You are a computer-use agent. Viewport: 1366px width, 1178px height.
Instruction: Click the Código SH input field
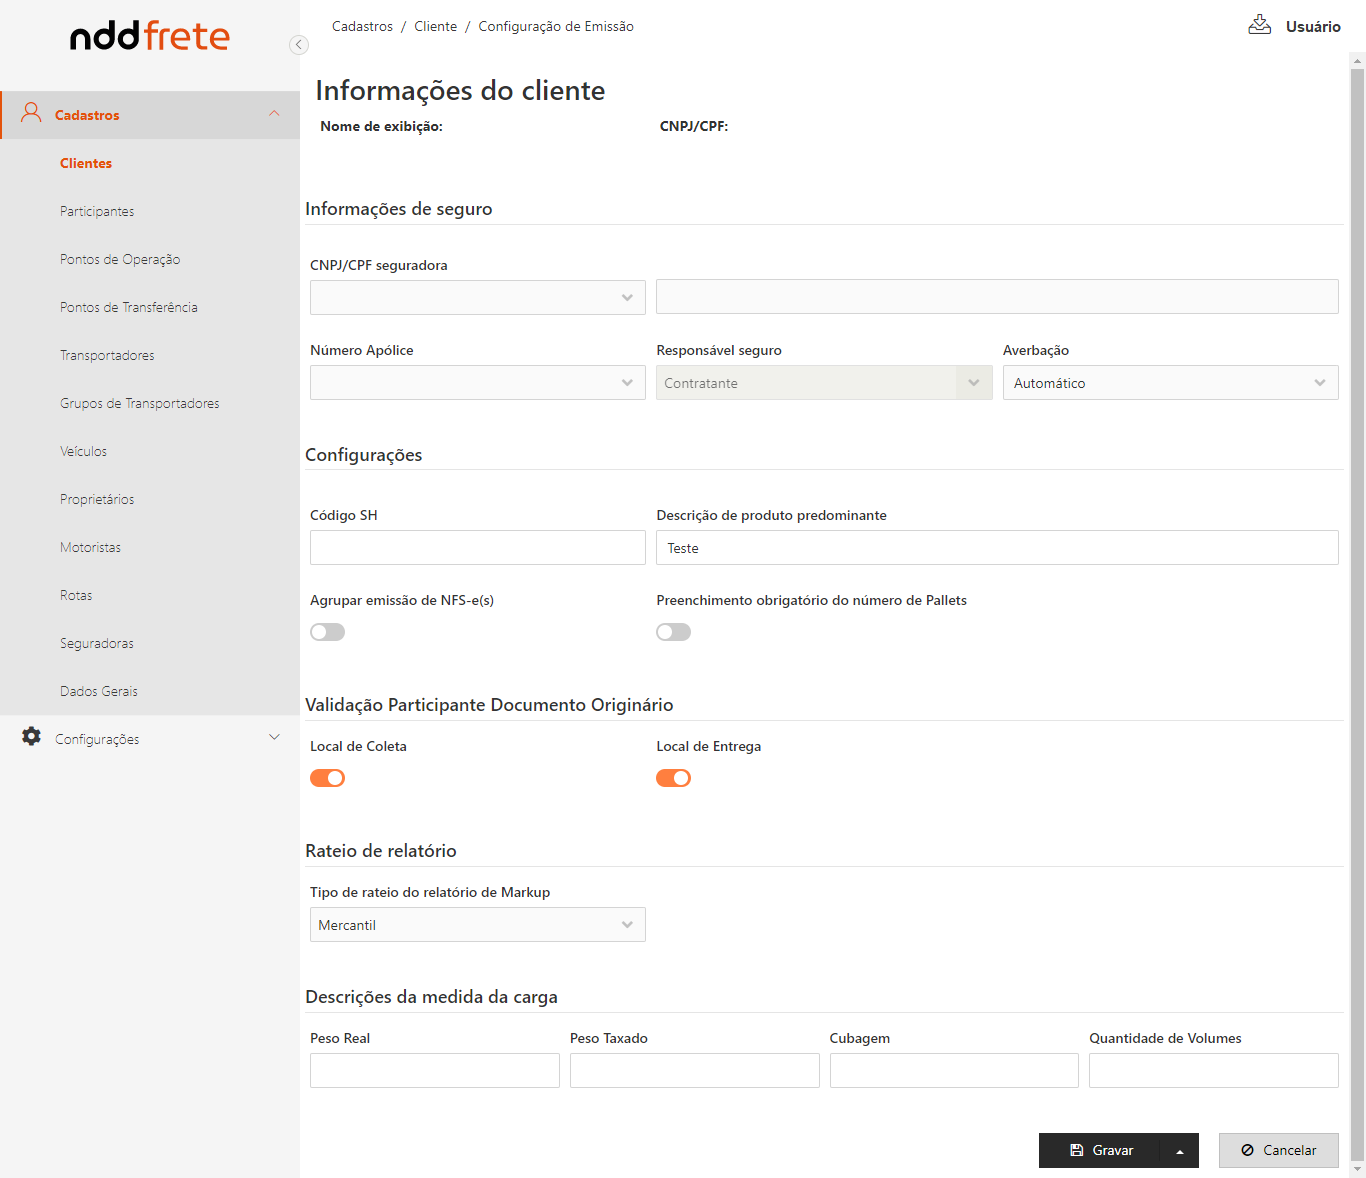[477, 548]
